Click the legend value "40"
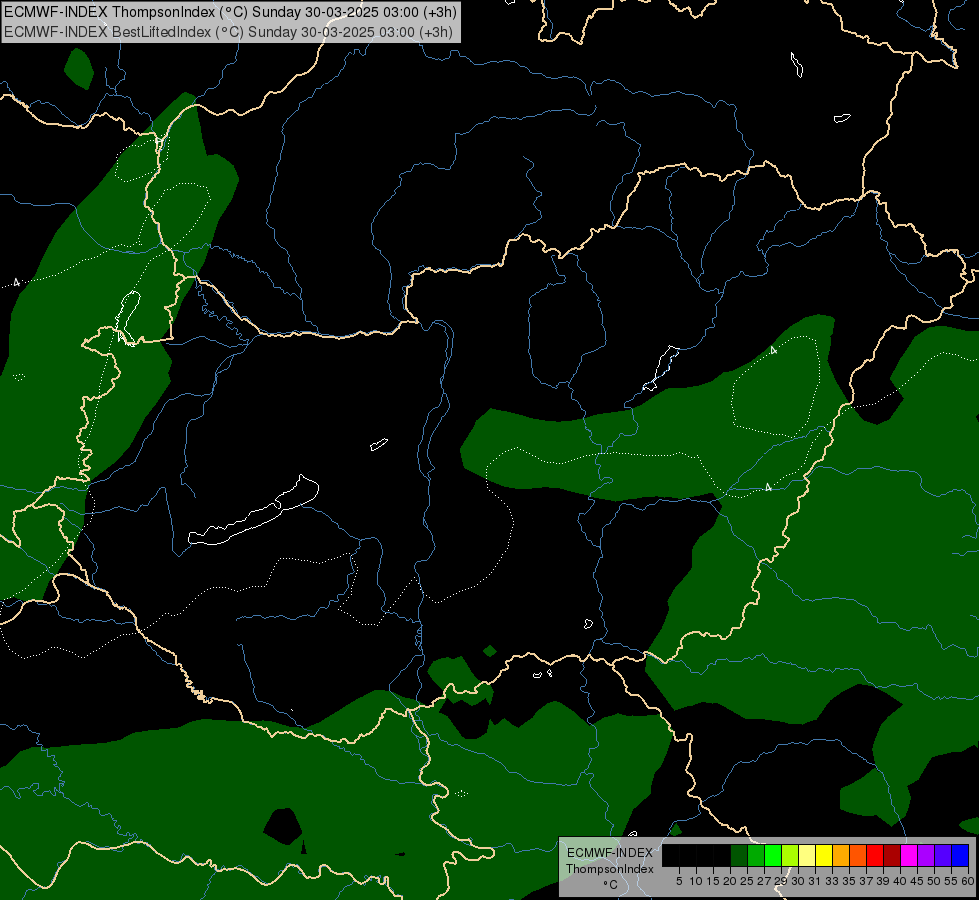The height and width of the screenshot is (900, 979). [x=900, y=881]
